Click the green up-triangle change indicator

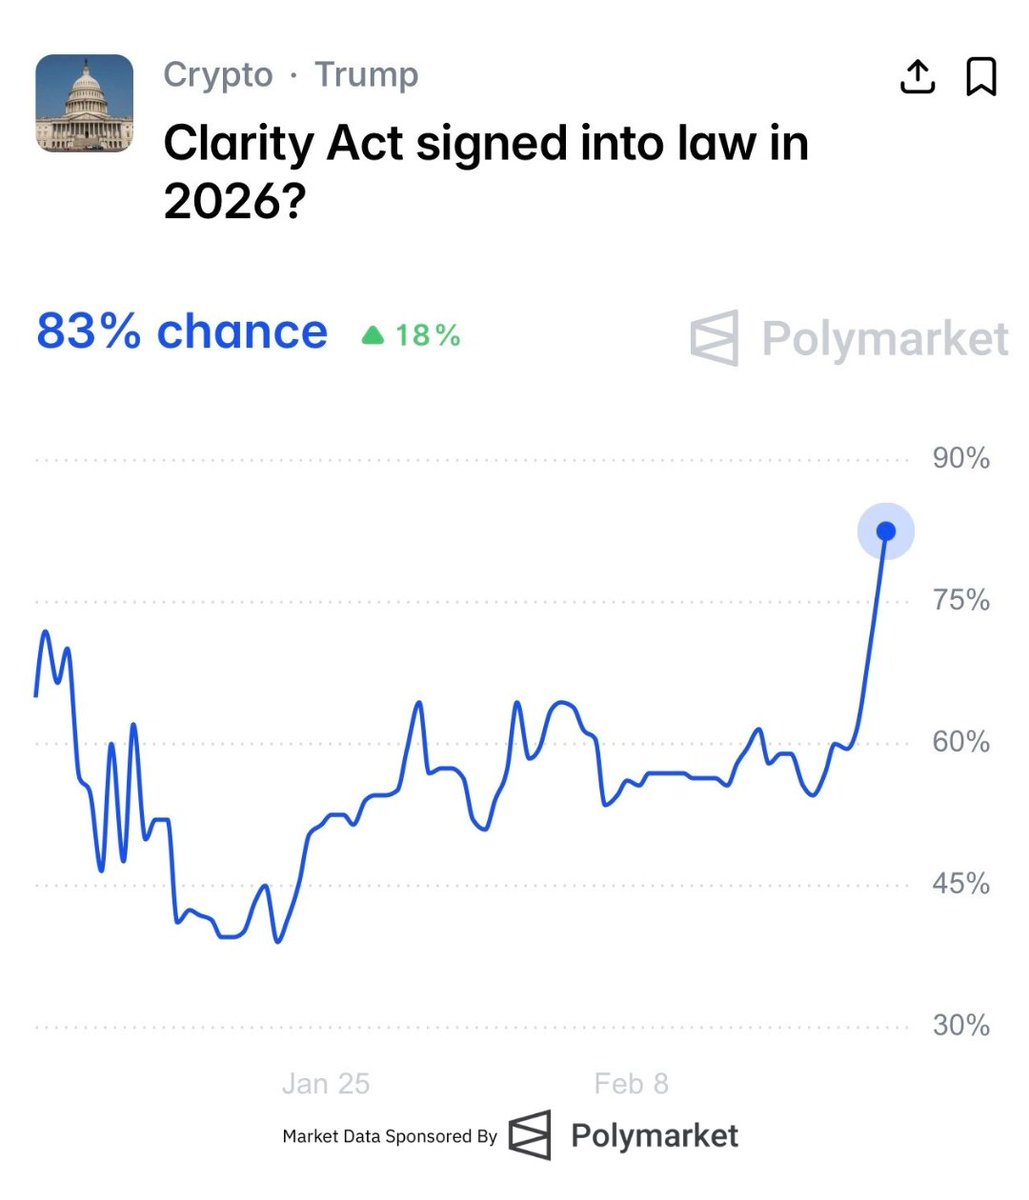click(373, 335)
